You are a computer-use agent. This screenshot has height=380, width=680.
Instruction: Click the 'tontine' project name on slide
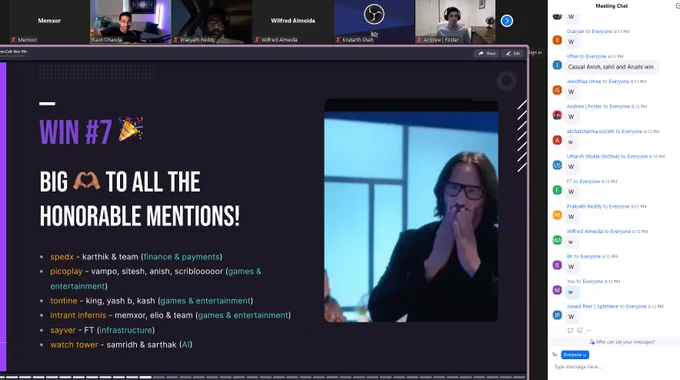pyautogui.click(x=63, y=301)
